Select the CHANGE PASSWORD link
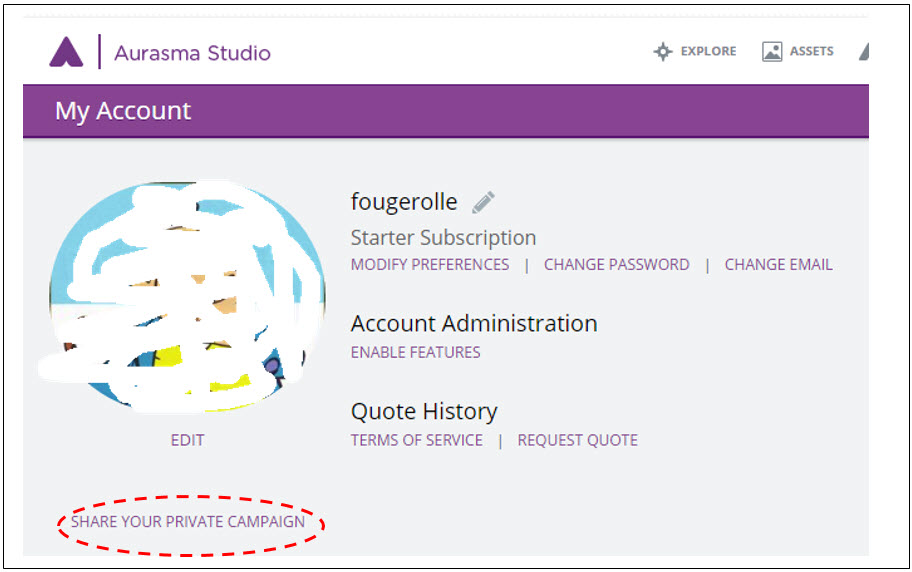The image size is (912, 572). (616, 265)
